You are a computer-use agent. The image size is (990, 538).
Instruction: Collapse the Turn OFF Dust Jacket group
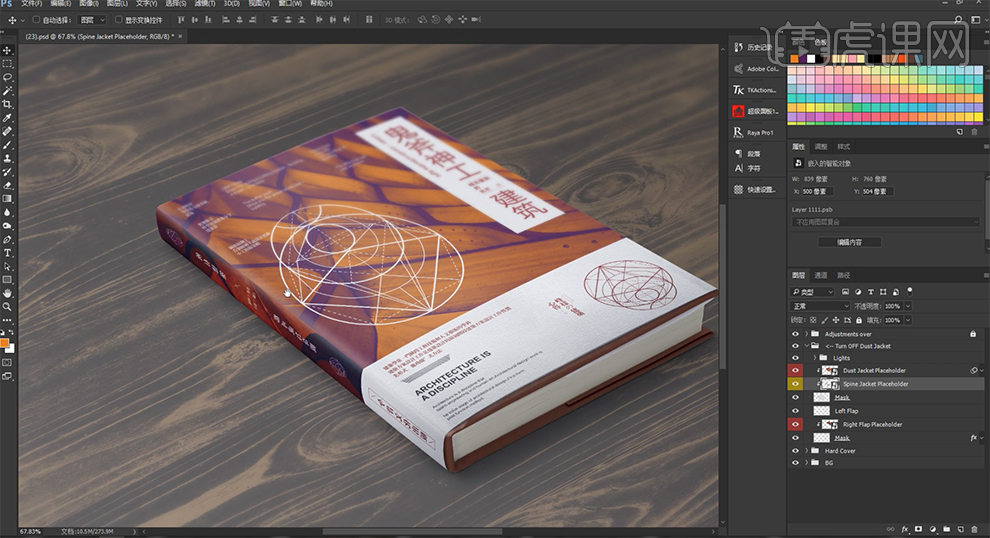pyautogui.click(x=806, y=346)
